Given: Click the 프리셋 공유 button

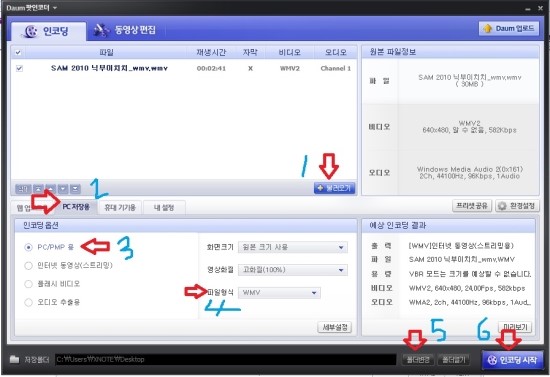Looking at the screenshot, I should coord(472,206).
